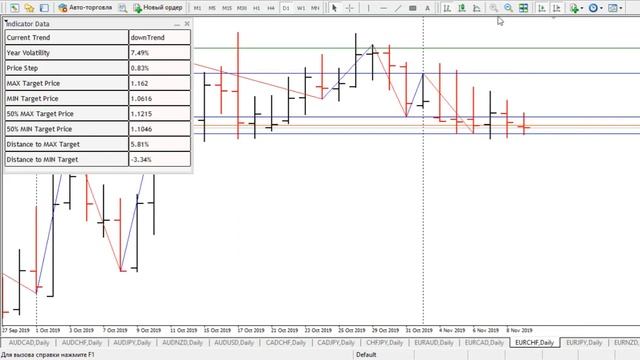Image resolution: width=640 pixels, height=360 pixels.
Task: Click the Default profile in status bar
Action: 366,355
